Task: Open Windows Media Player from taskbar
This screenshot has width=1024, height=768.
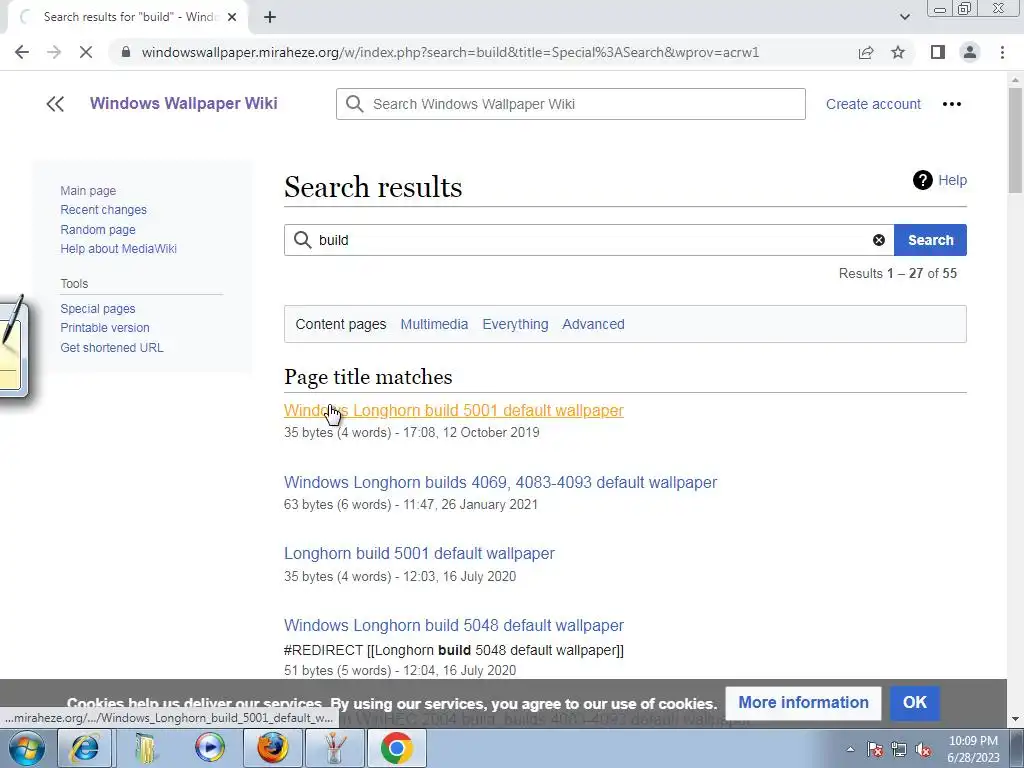Action: 210,748
